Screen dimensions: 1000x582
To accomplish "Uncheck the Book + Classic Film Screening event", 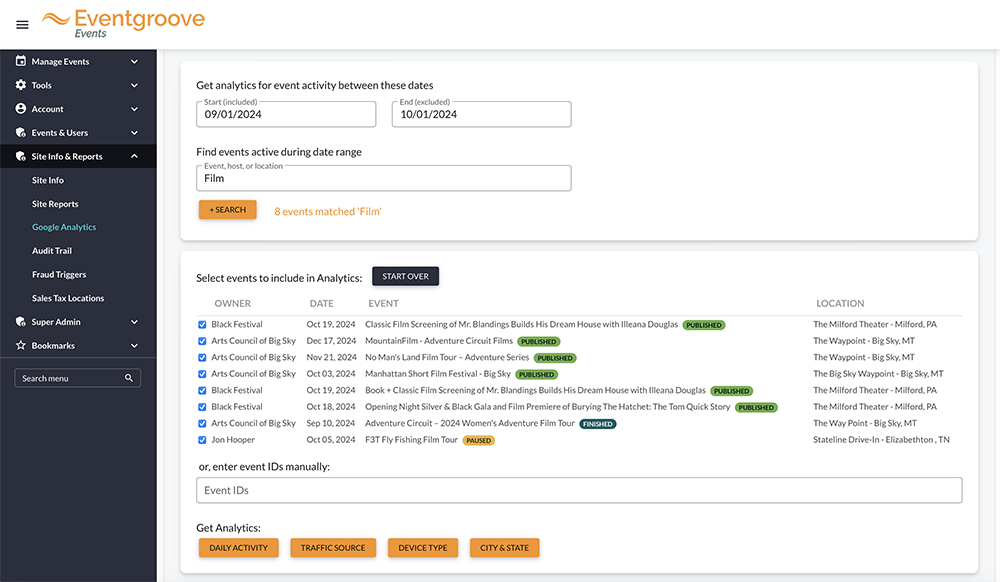I will pyautogui.click(x=202, y=390).
